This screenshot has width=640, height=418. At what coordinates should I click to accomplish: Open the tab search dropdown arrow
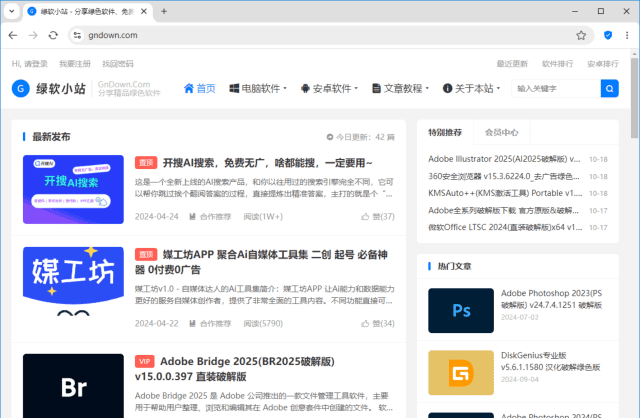[11, 11]
